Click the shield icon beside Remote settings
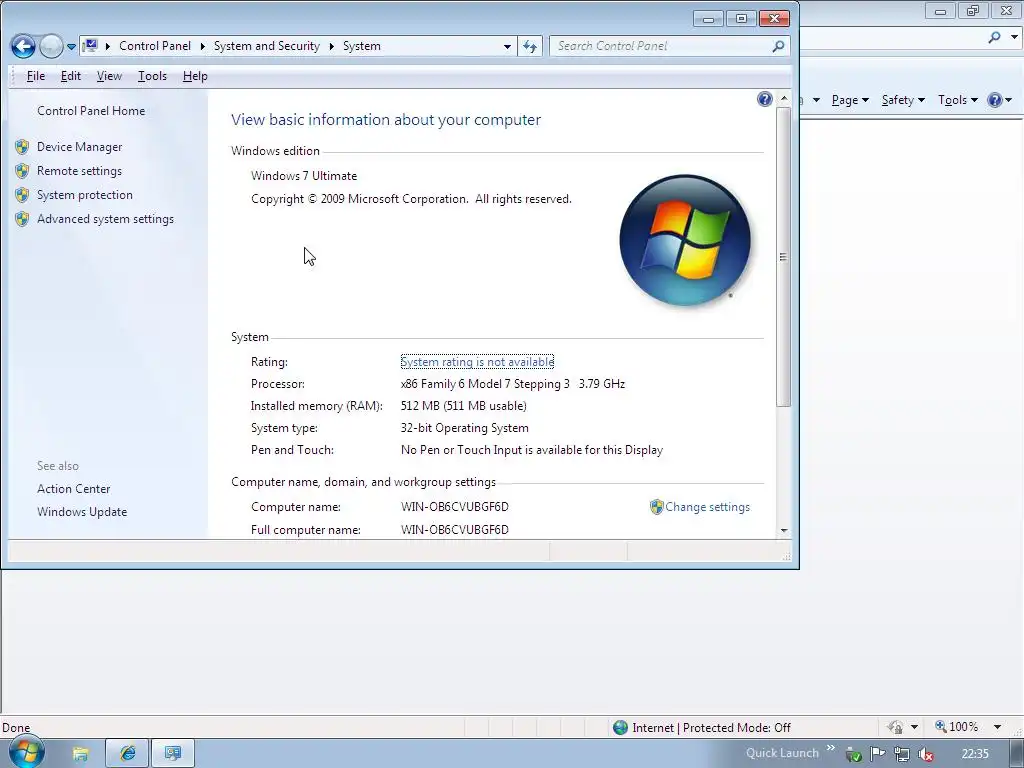This screenshot has width=1024, height=768. coord(22,171)
